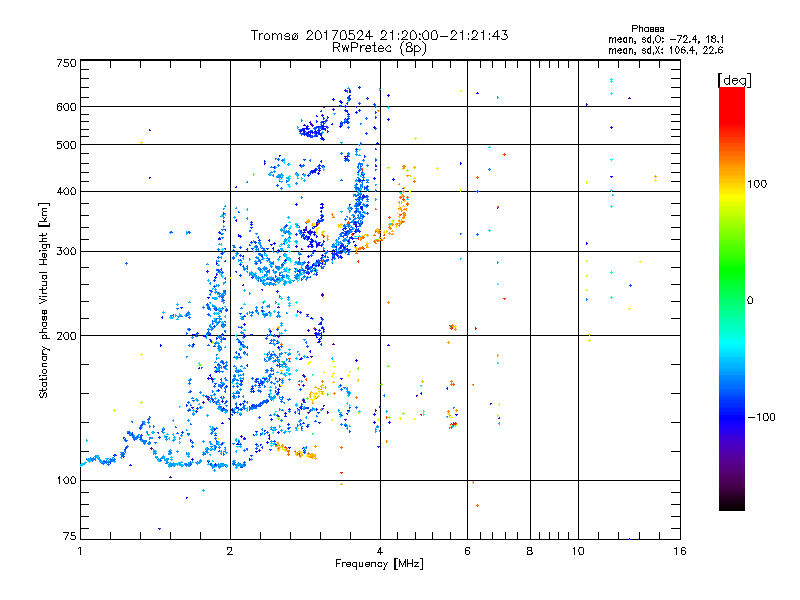Click the x-axis tick label "8"
This screenshot has width=800, height=600.
tap(530, 551)
